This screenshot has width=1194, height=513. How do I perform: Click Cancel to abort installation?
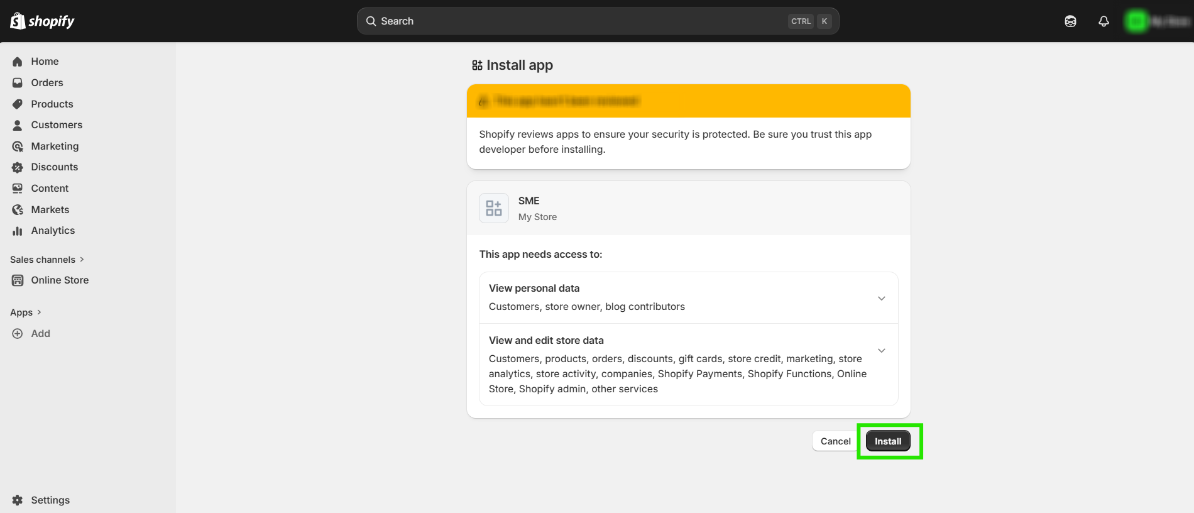835,441
